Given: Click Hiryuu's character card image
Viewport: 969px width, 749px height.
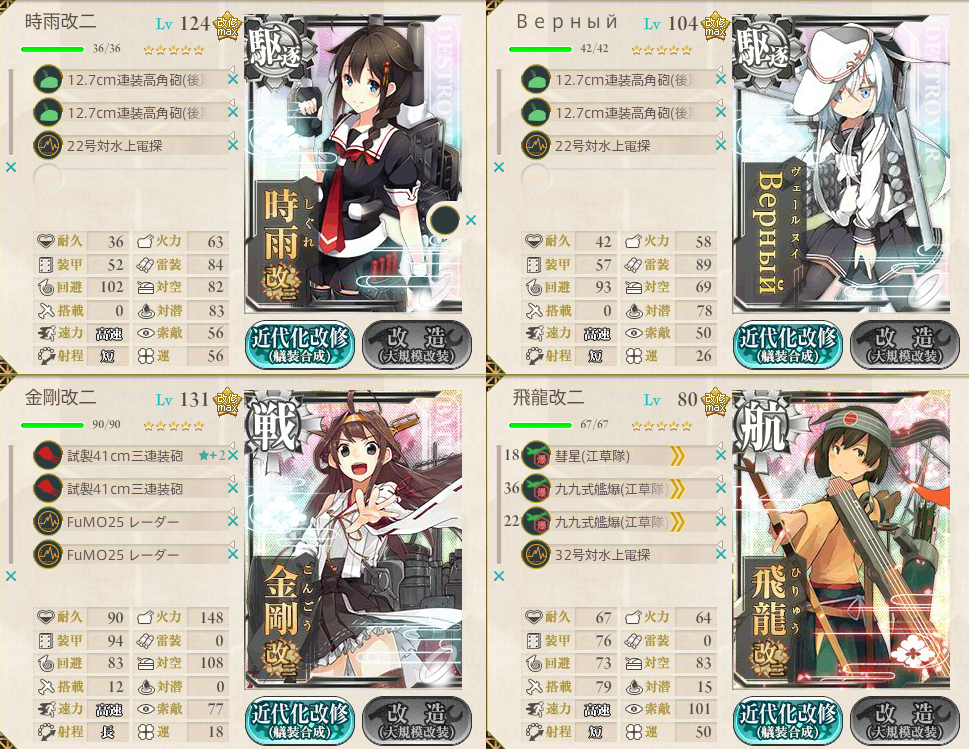Looking at the screenshot, I should pos(841,539).
